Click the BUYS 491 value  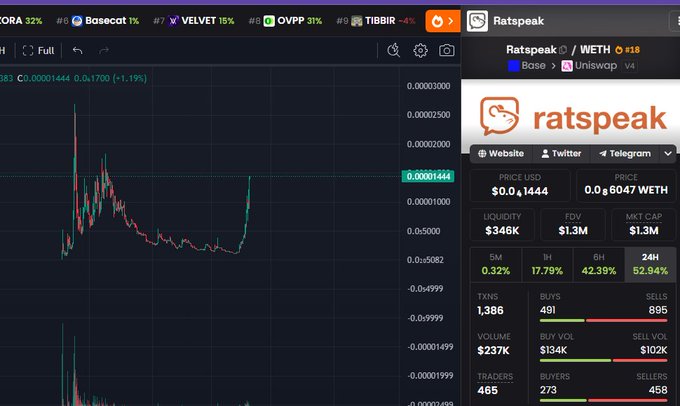click(548, 310)
